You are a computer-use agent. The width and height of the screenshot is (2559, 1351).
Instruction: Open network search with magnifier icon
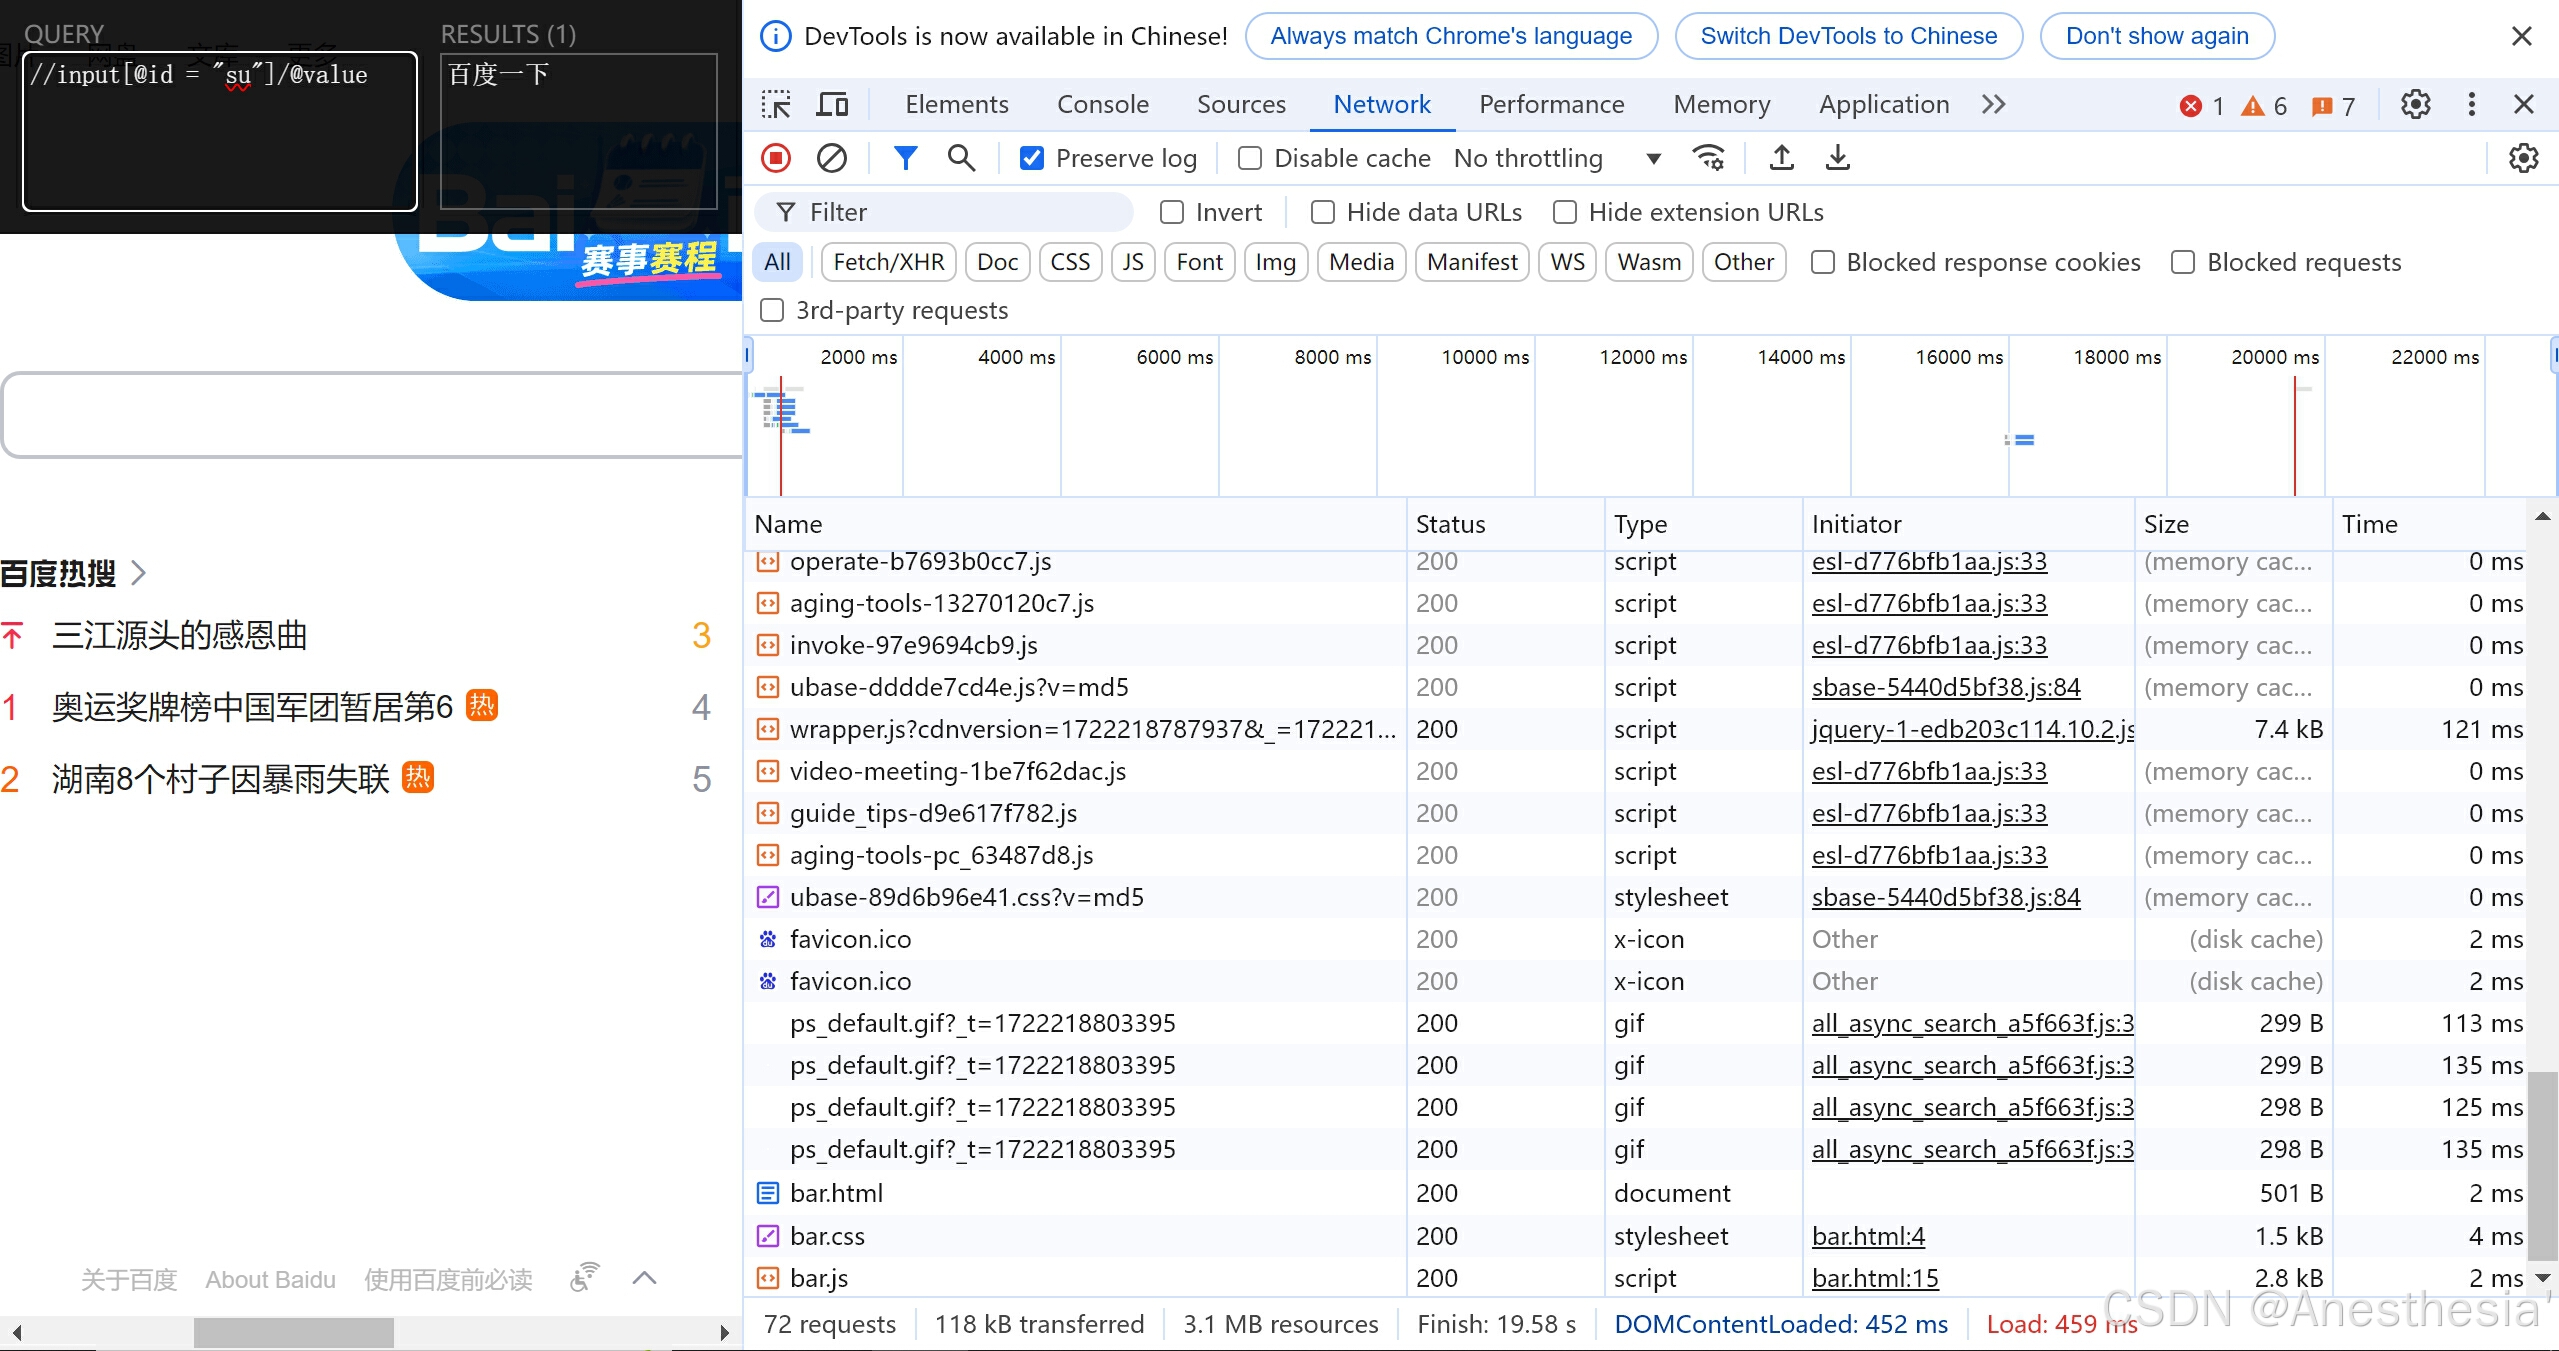click(961, 158)
